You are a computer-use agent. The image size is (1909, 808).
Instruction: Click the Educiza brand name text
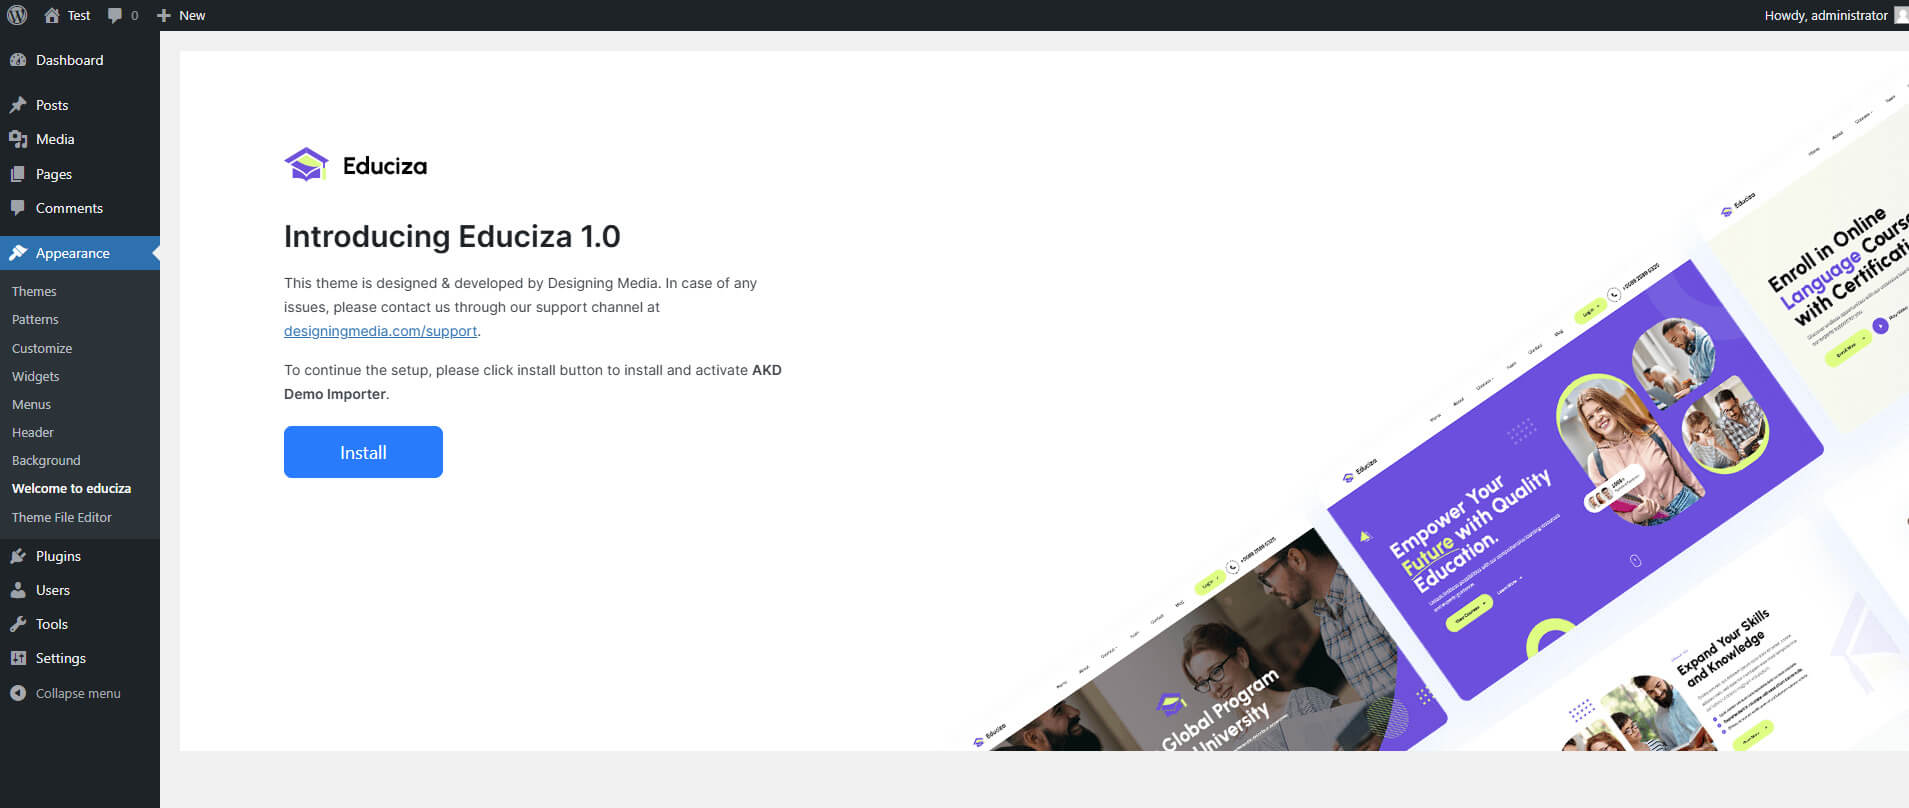385,166
